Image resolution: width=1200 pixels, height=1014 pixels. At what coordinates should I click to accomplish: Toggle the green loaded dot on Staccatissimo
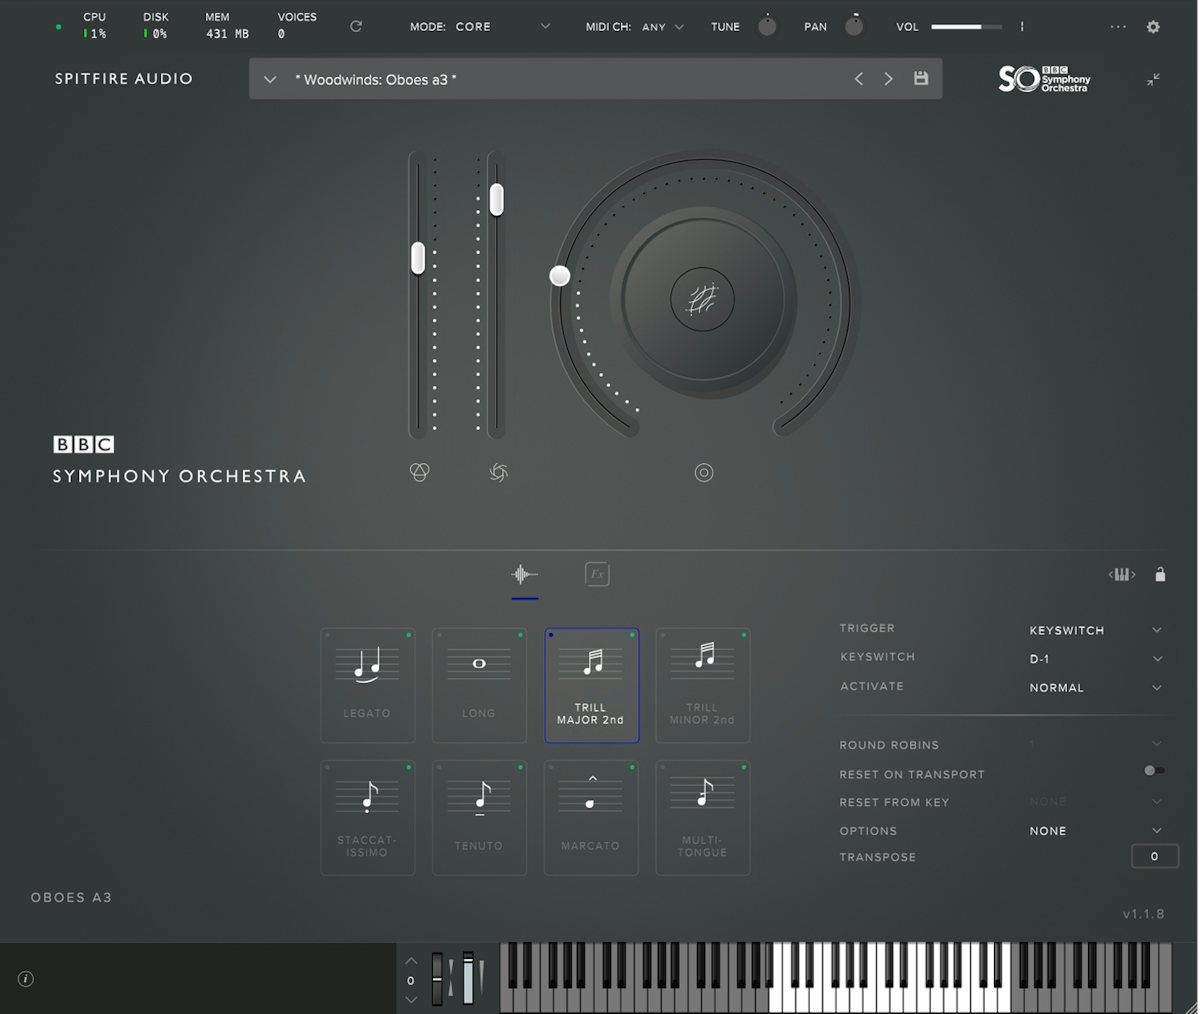[408, 767]
